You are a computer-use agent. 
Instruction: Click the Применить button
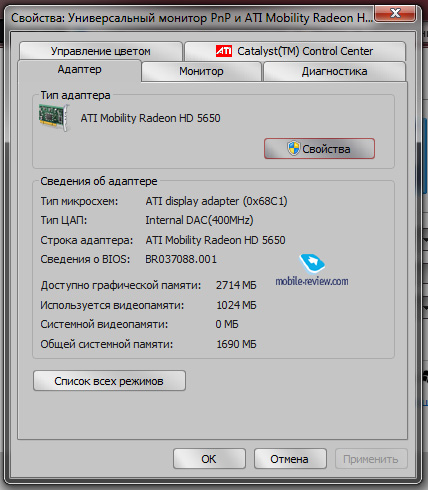pyautogui.click(x=371, y=459)
